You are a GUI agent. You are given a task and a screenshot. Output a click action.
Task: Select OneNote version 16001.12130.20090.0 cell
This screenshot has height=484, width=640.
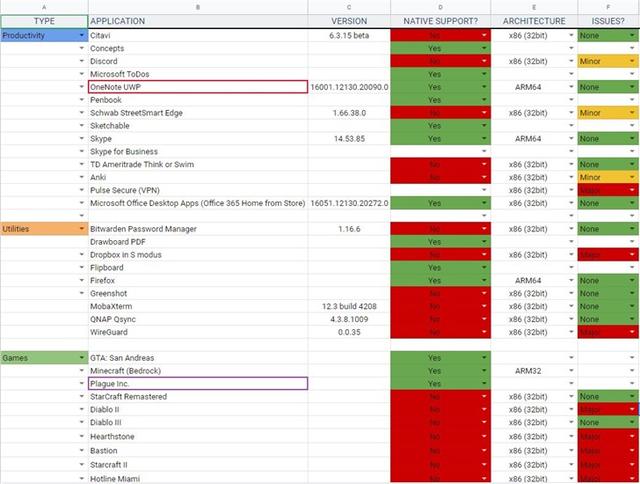(349, 87)
